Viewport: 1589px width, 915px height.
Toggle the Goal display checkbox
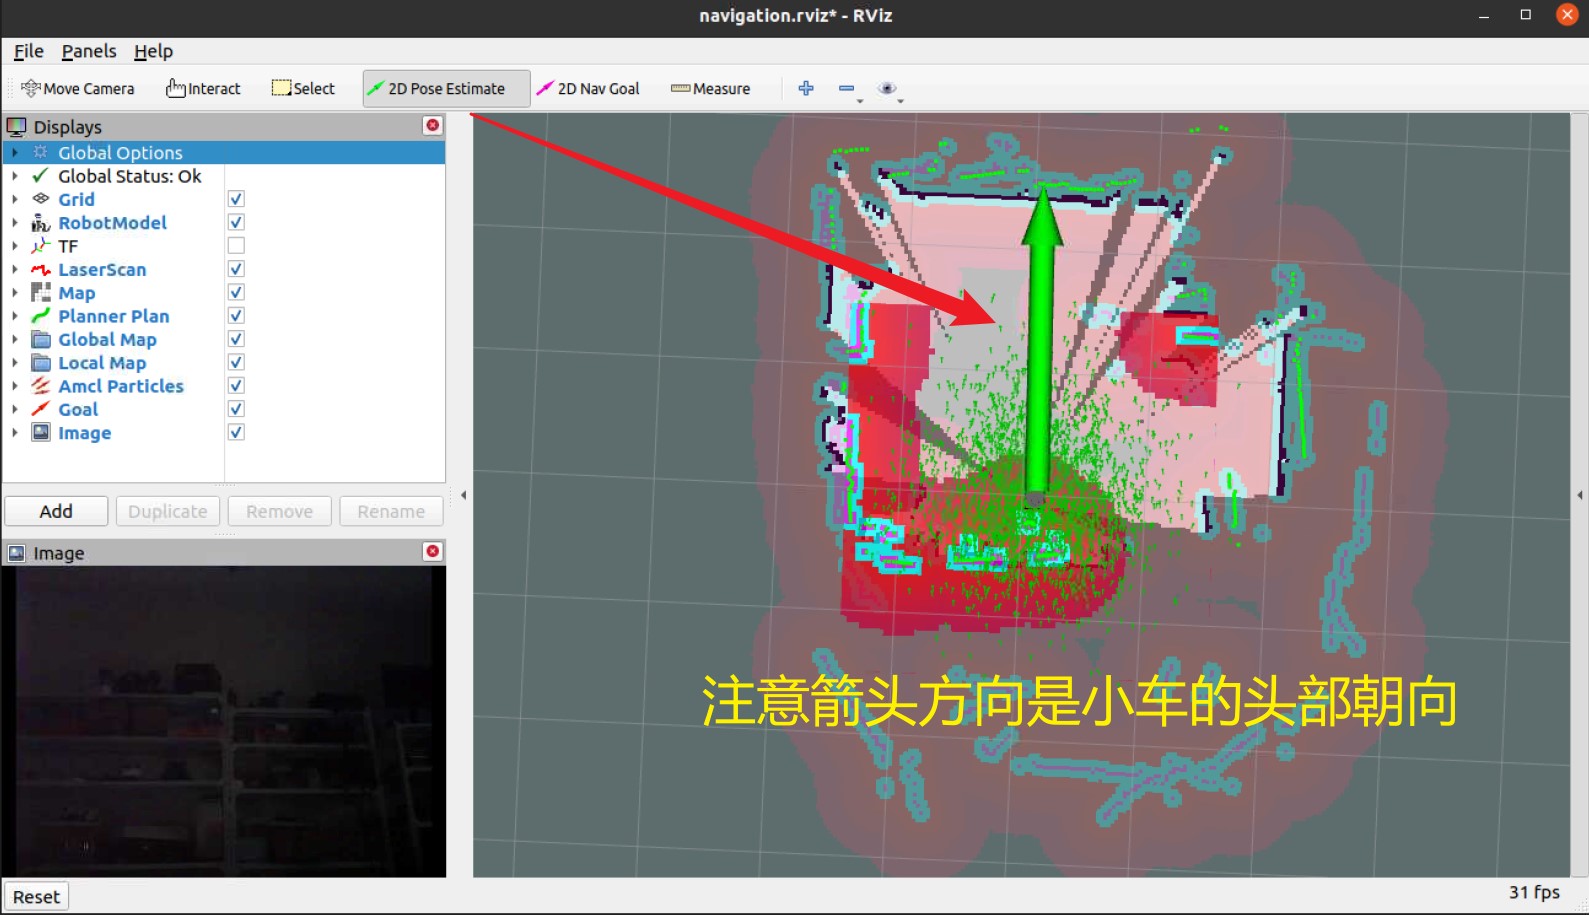coord(236,409)
